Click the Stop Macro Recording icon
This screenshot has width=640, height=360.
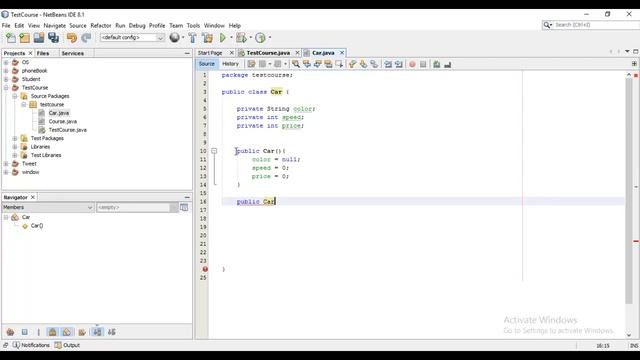tap(423, 64)
